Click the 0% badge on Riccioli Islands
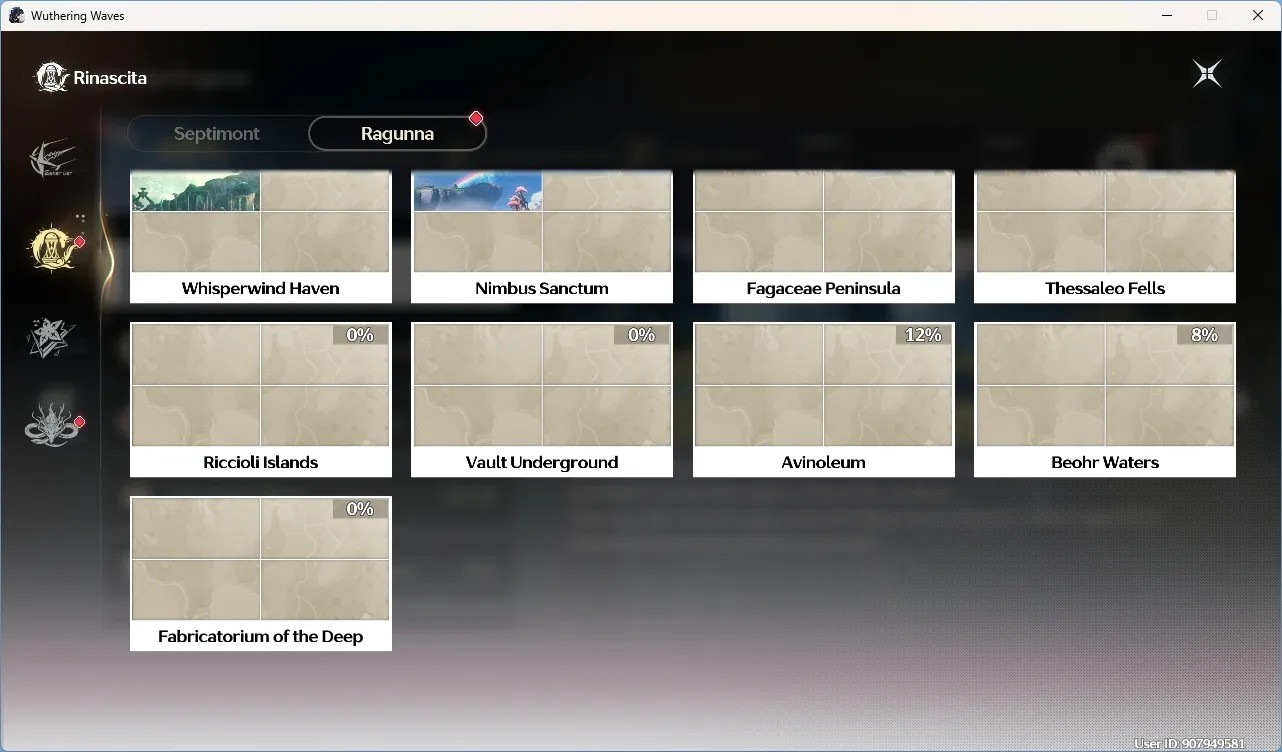 pos(360,335)
